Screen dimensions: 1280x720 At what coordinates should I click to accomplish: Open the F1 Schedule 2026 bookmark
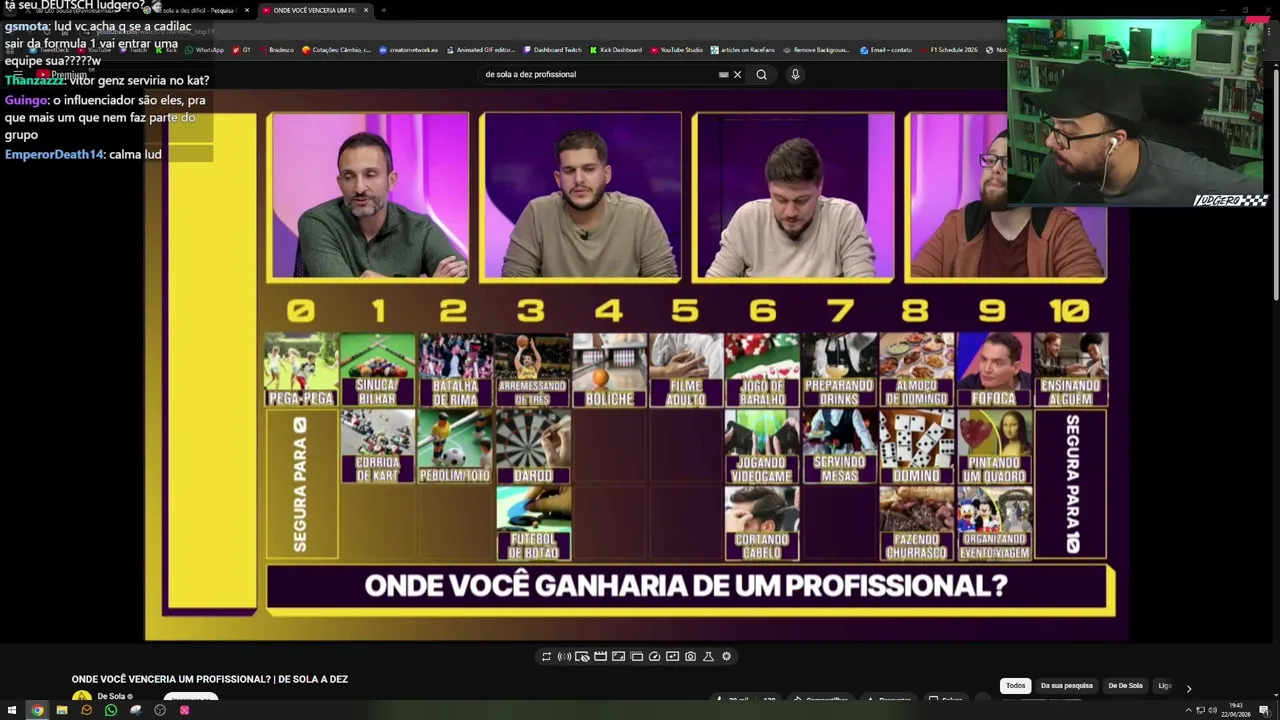point(949,50)
